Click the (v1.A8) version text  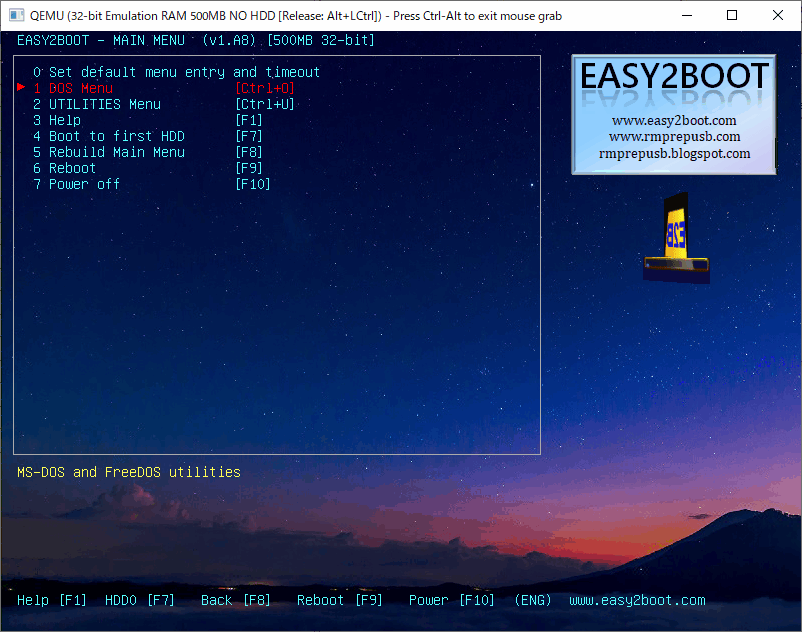point(229,40)
